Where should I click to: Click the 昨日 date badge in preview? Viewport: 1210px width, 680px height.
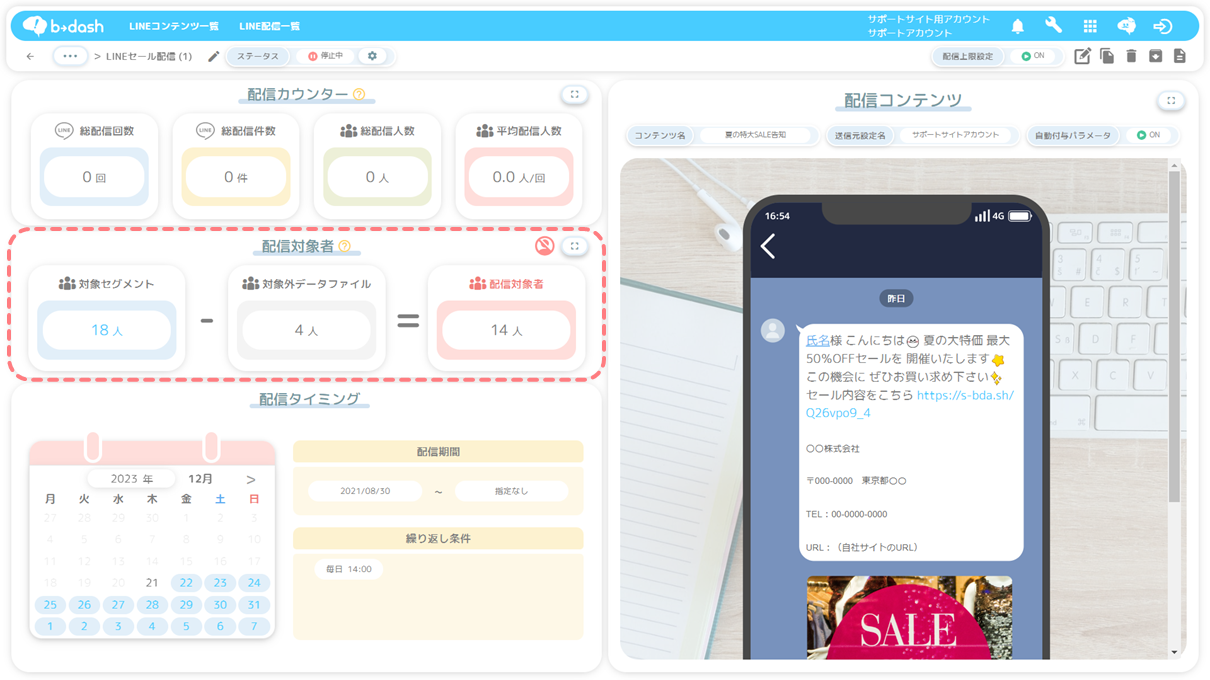pyautogui.click(x=896, y=299)
